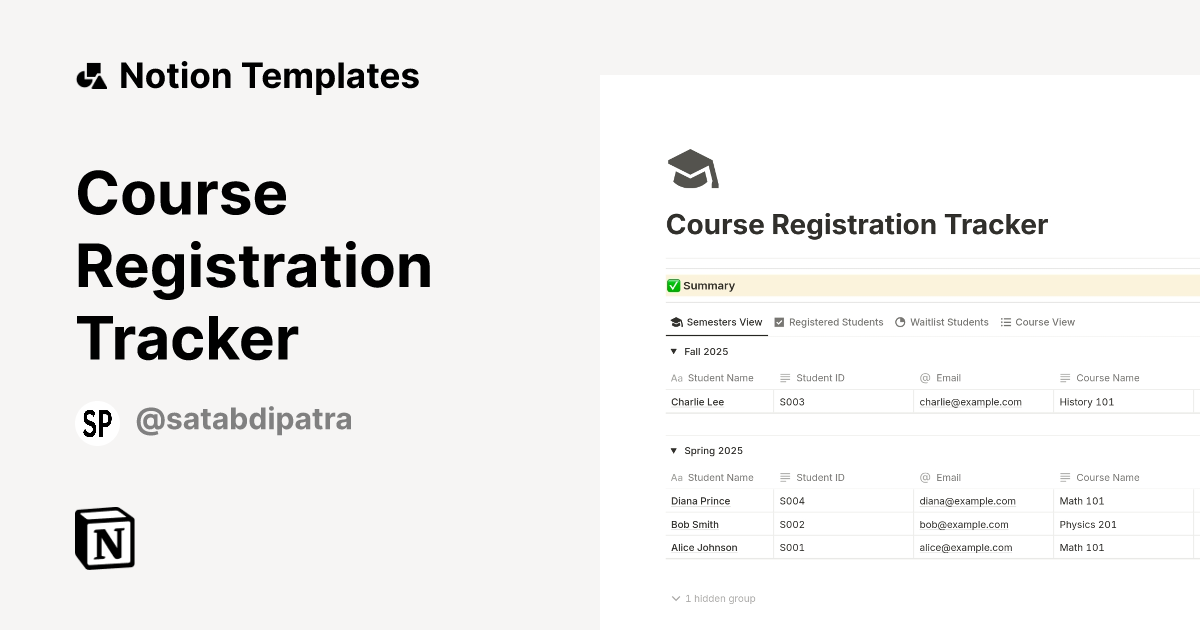Open the Waitlist Students view
The image size is (1200, 630).
948,322
